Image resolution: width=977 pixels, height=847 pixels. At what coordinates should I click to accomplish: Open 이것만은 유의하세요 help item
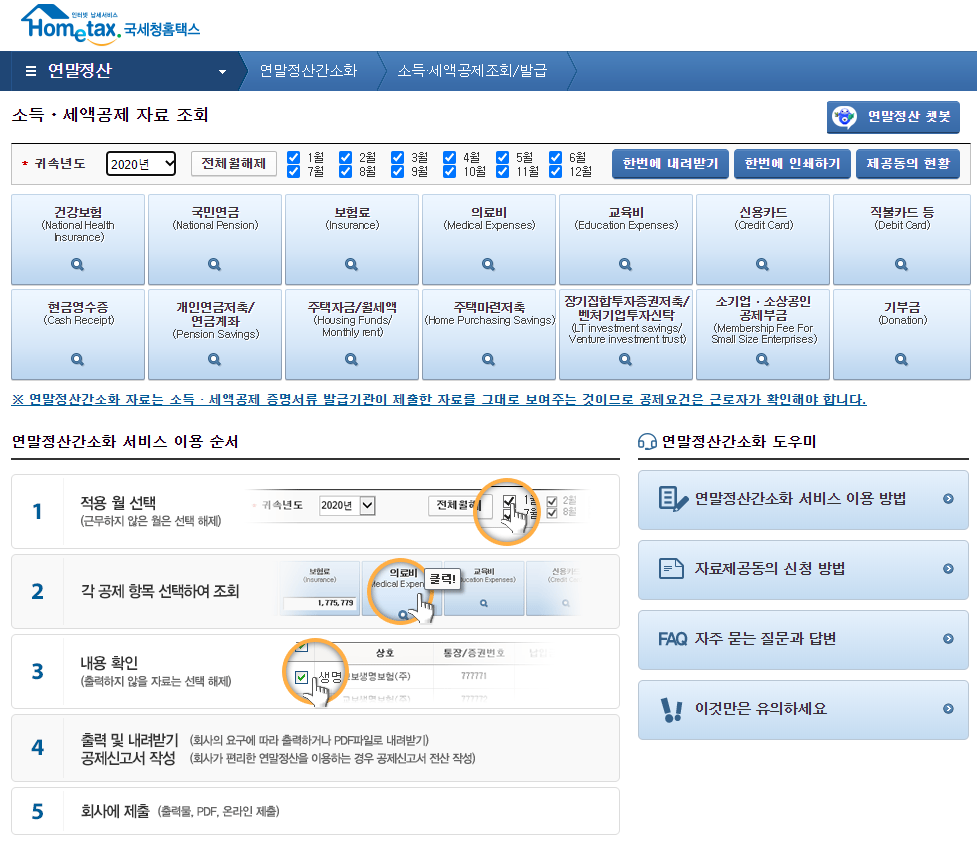tap(803, 709)
